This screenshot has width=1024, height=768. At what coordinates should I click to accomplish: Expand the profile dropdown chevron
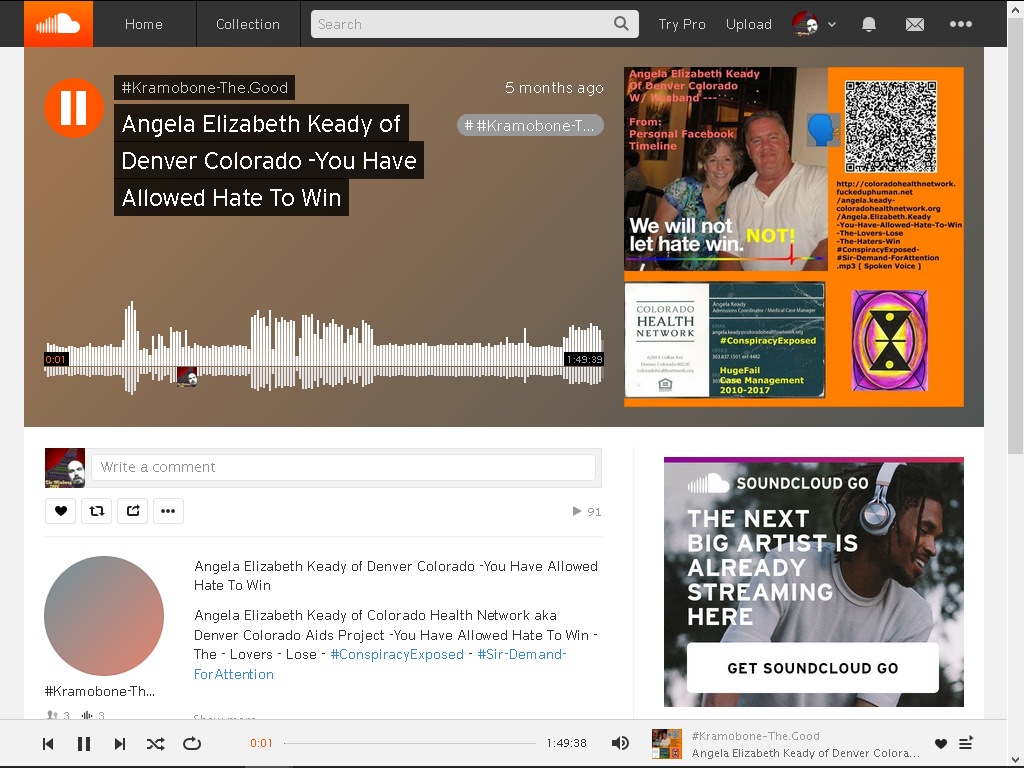831,24
